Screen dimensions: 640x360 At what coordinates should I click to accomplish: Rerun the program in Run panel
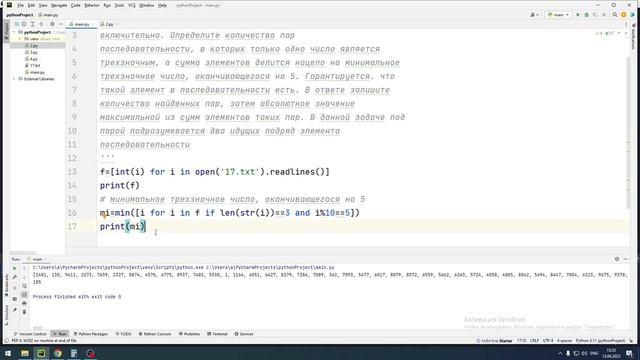pos(15,268)
